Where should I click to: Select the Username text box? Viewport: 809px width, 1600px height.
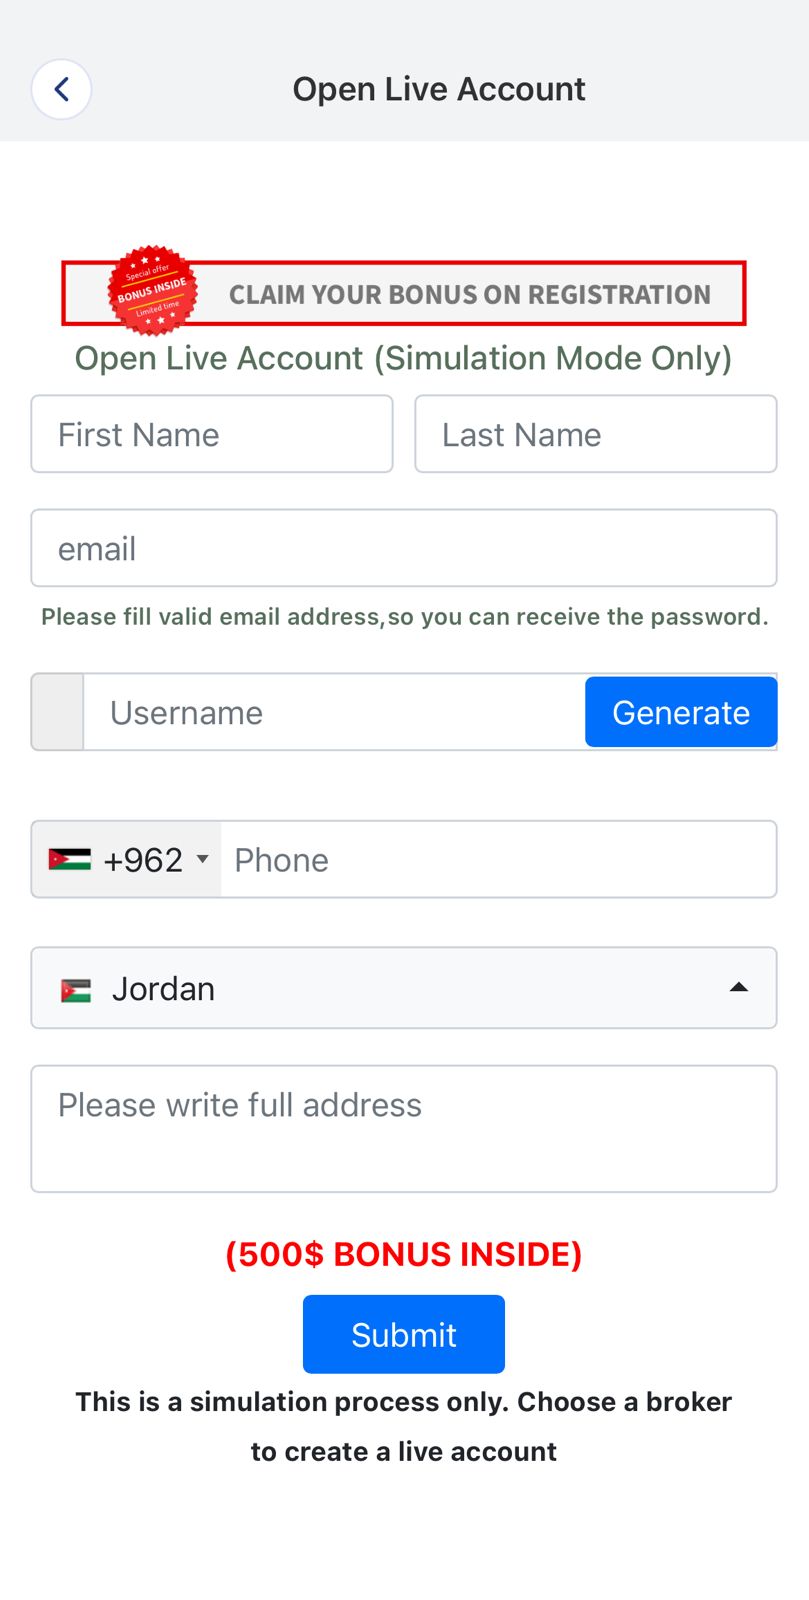click(x=334, y=712)
